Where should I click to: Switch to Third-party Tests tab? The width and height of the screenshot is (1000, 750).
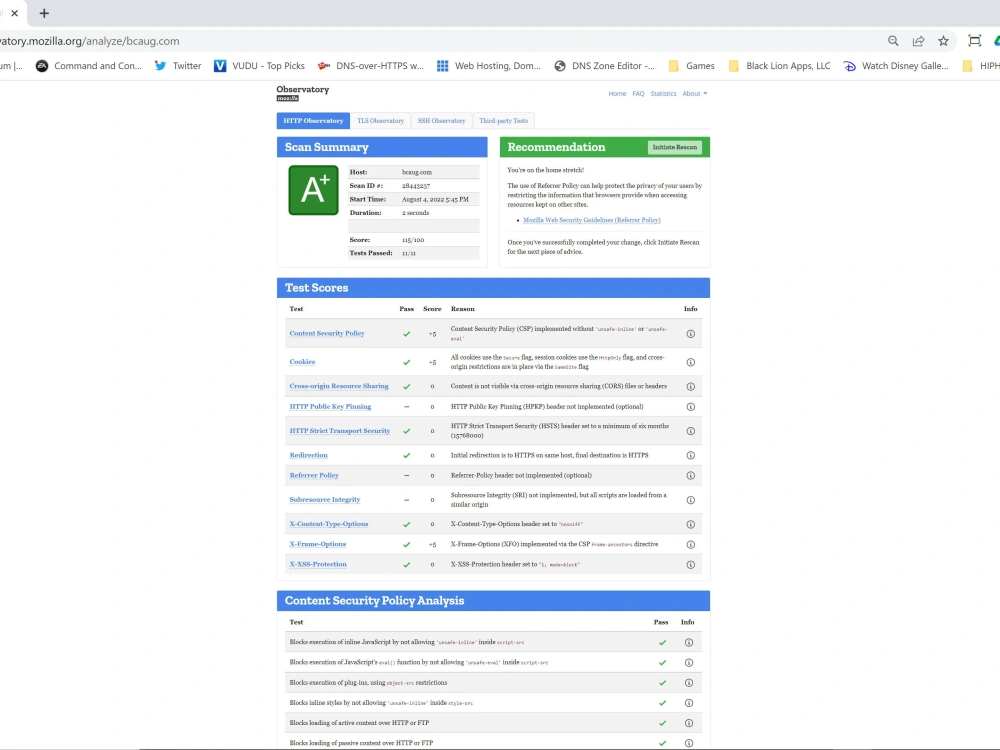[503, 121]
